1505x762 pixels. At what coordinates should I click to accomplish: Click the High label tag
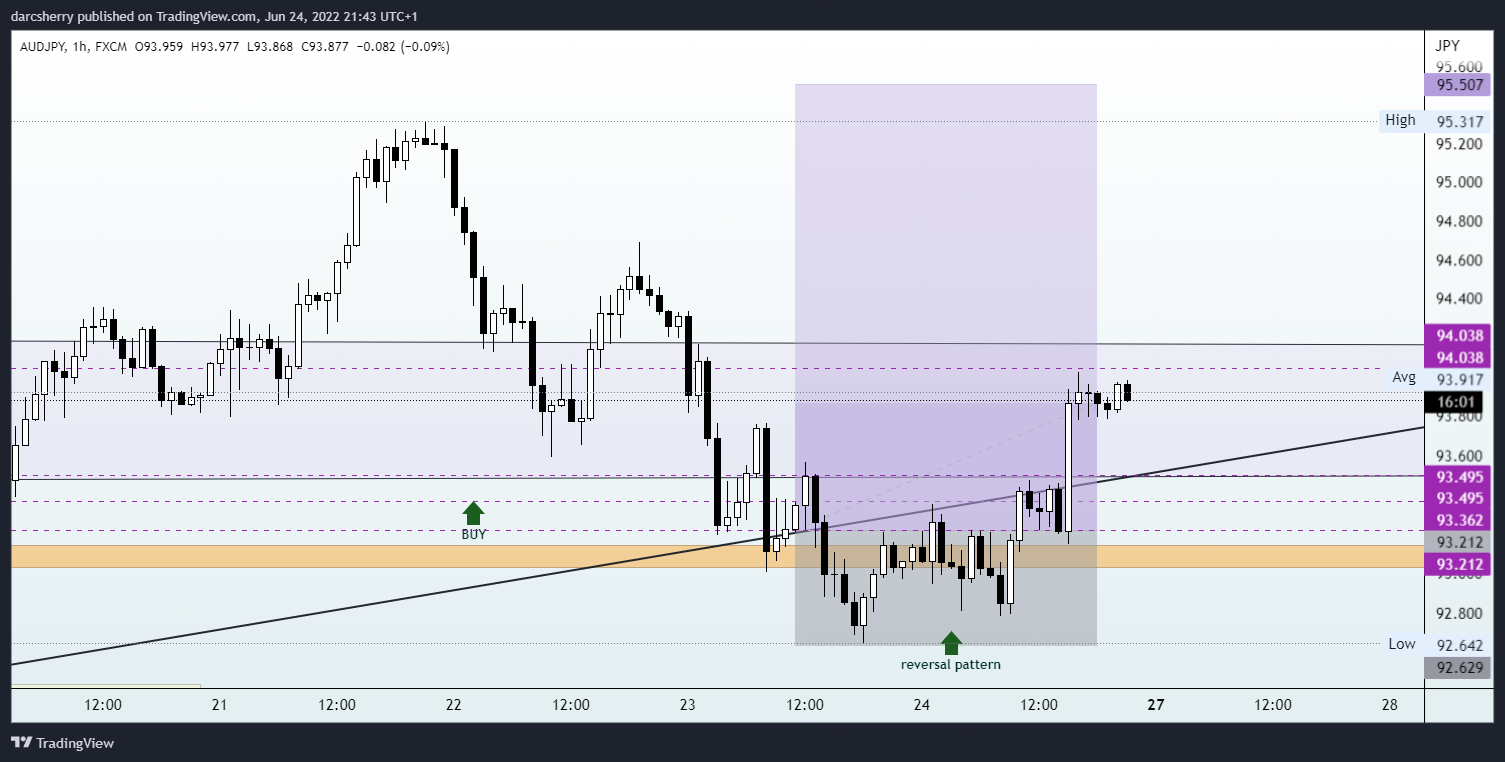[x=1400, y=120]
